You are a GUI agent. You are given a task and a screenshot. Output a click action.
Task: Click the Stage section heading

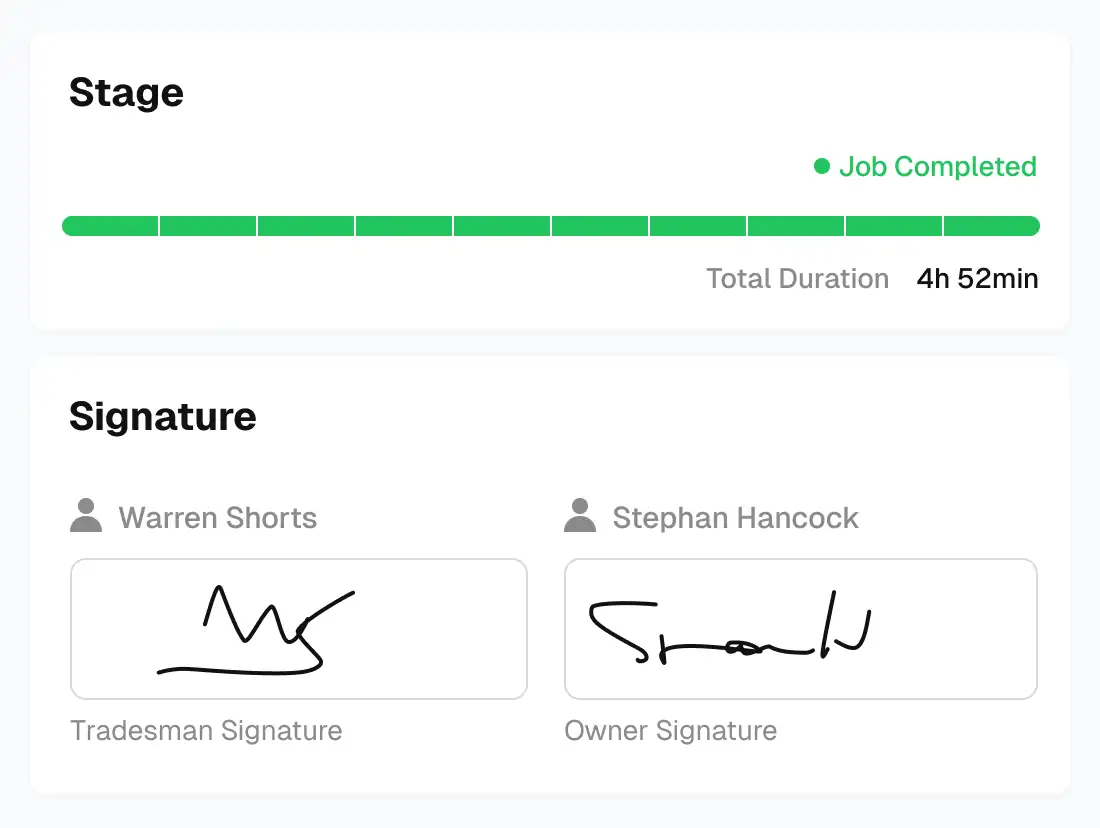coord(126,93)
